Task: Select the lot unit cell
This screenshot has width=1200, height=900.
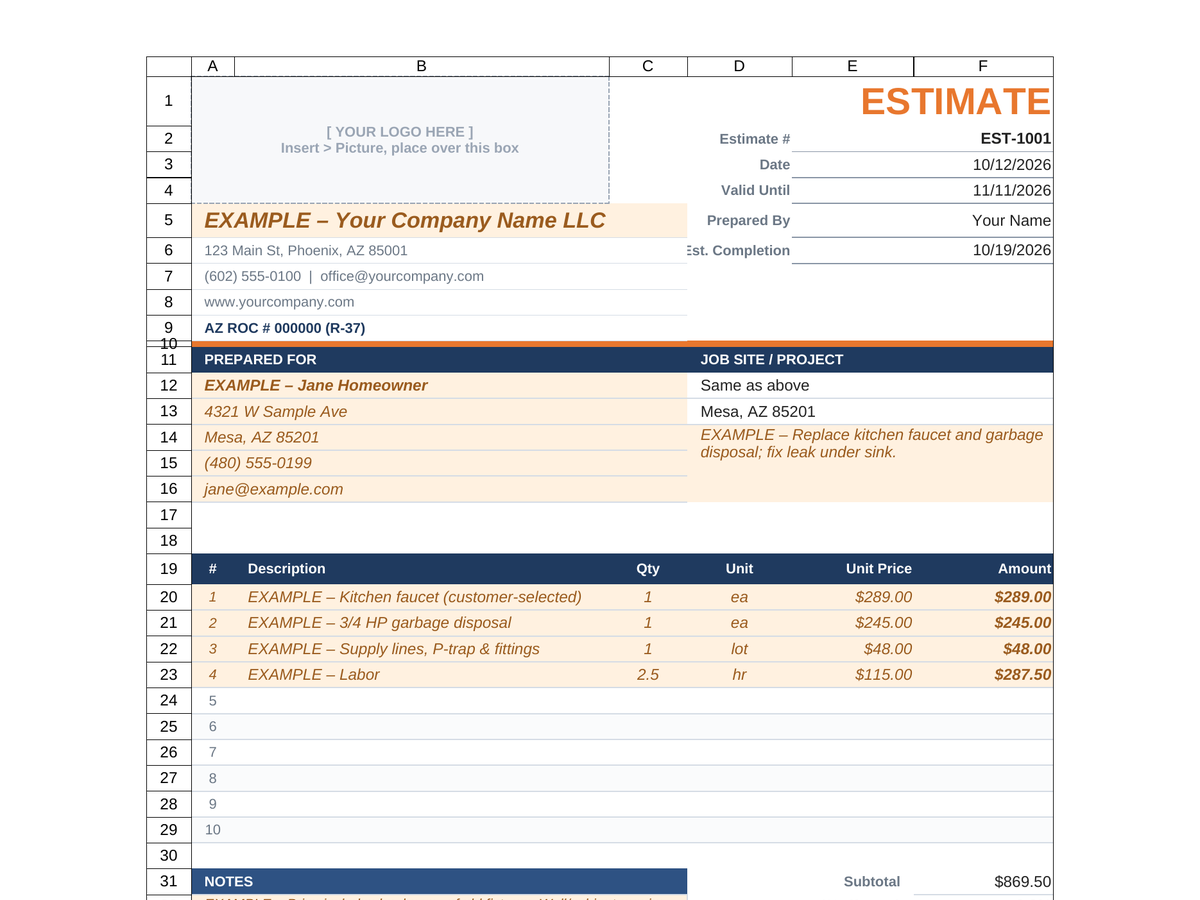Action: pyautogui.click(x=739, y=649)
